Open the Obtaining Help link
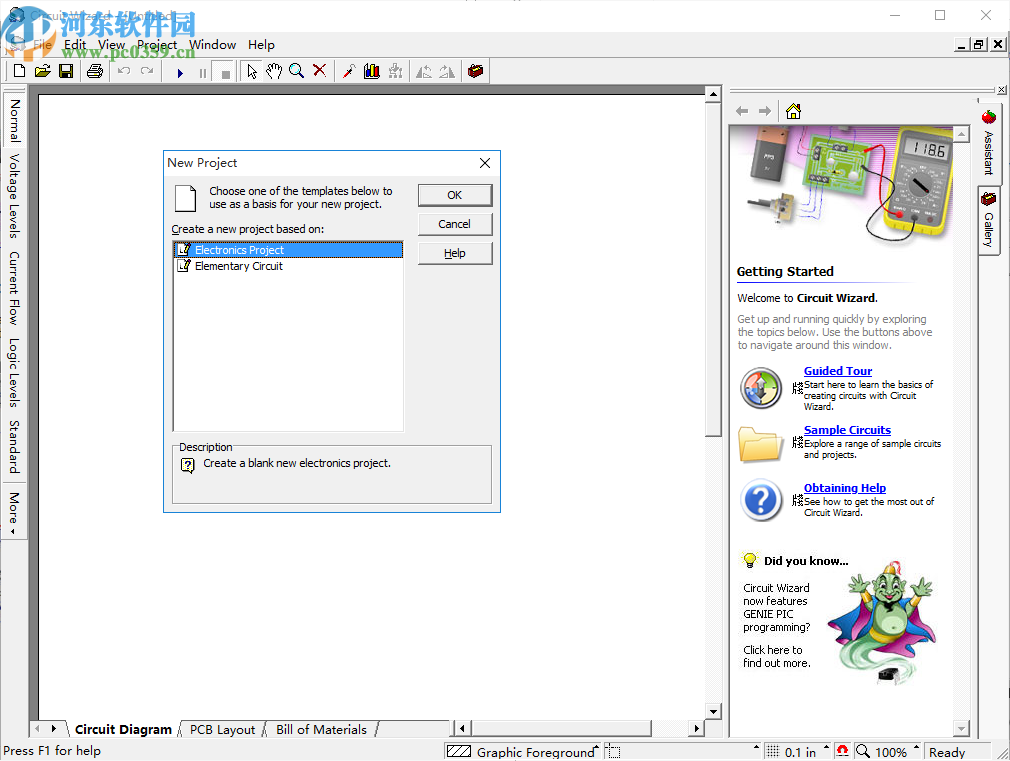 [x=844, y=488]
